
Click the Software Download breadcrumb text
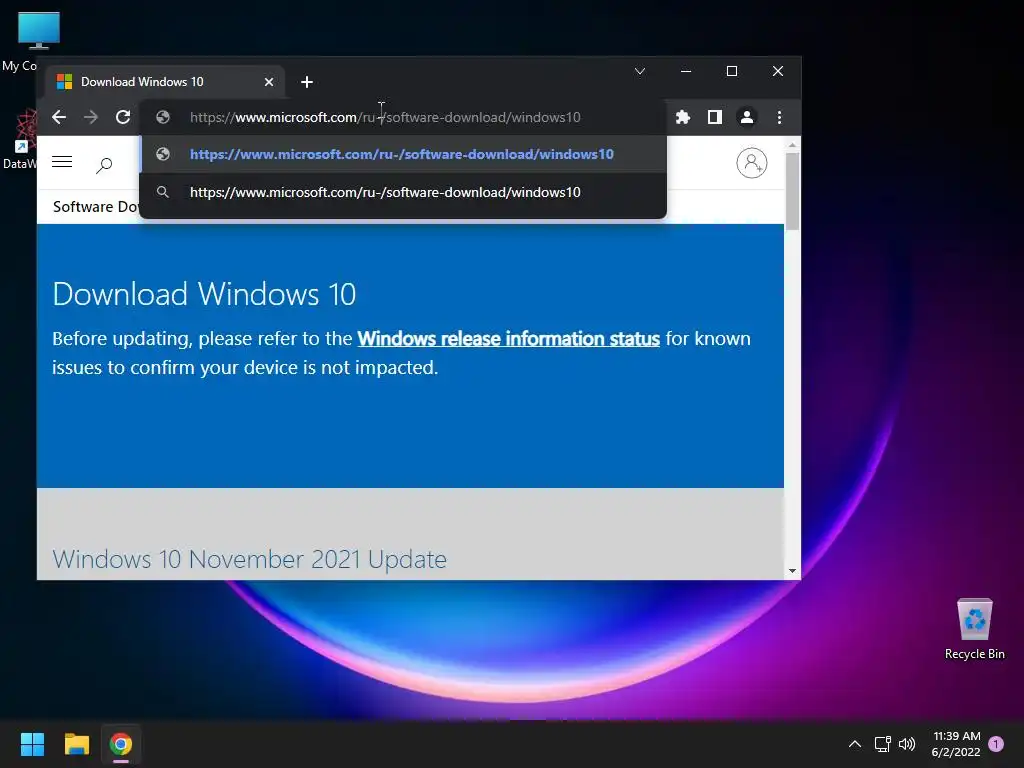[x=95, y=207]
